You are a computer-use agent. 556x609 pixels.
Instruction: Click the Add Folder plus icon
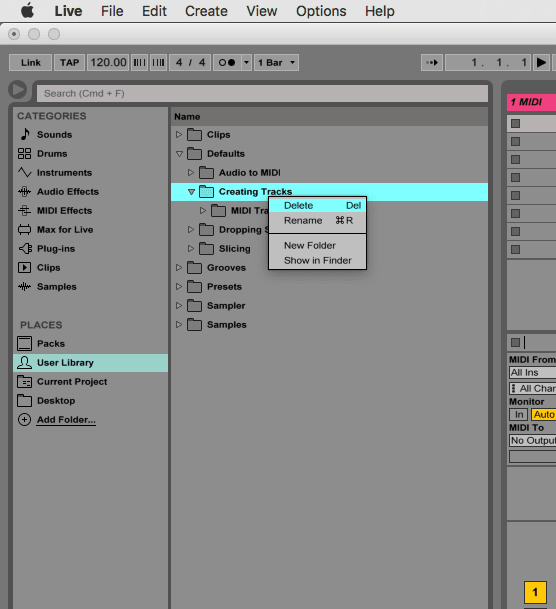[24, 420]
